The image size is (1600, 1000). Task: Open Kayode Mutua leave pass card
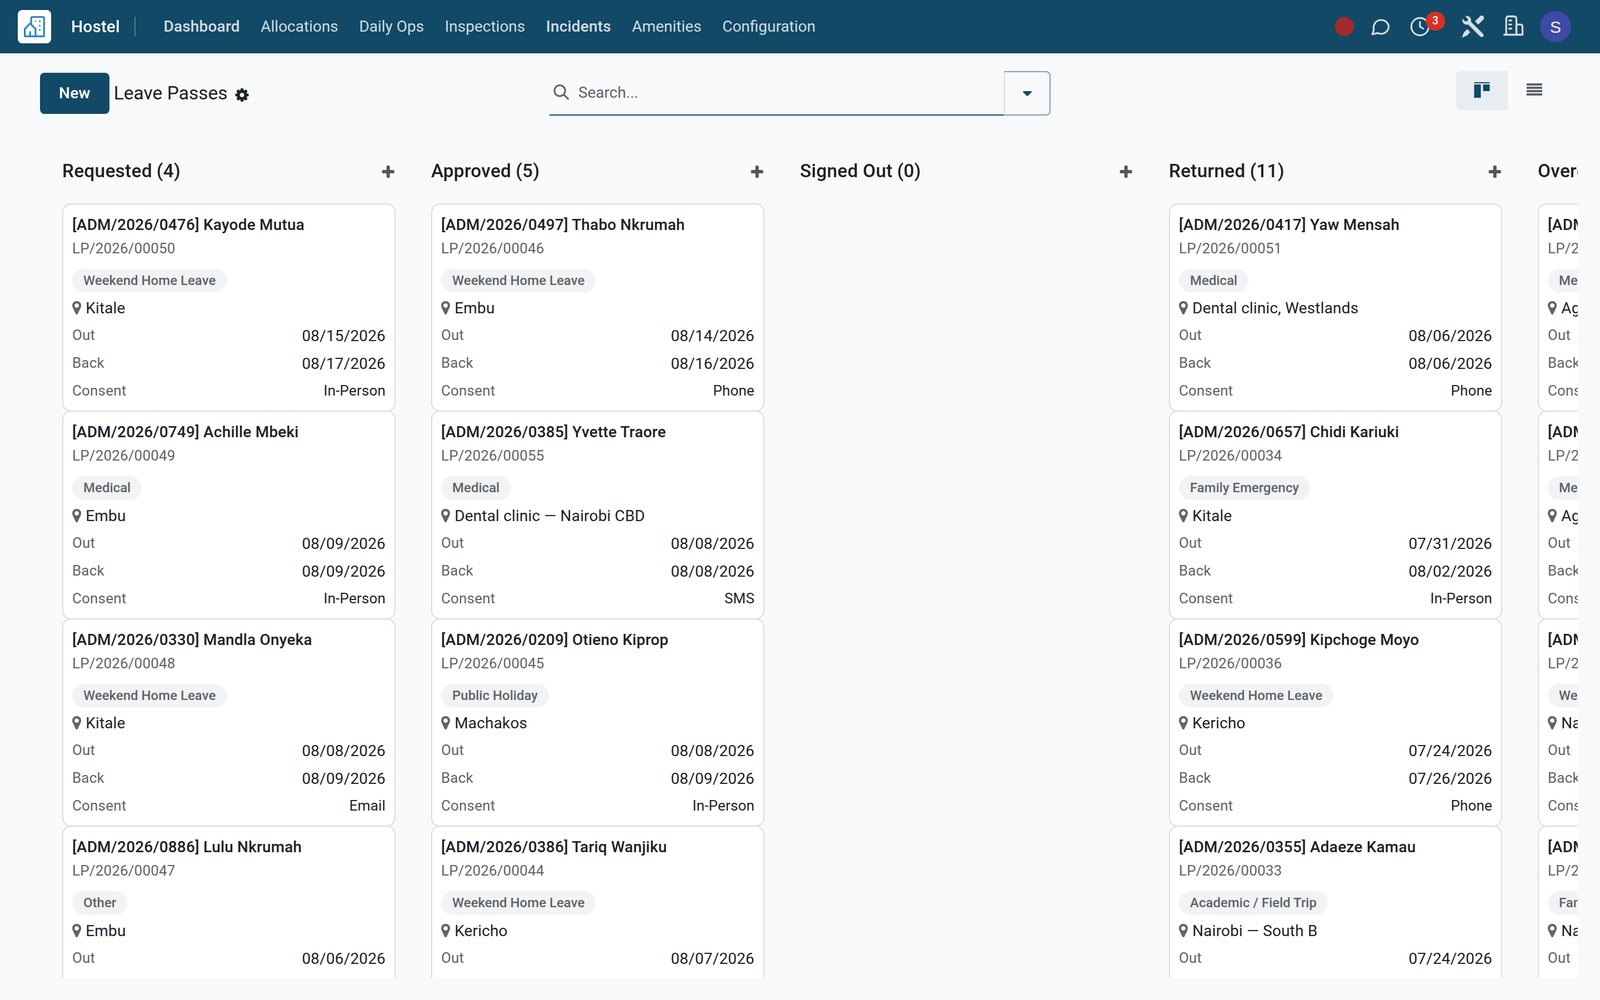pos(228,307)
